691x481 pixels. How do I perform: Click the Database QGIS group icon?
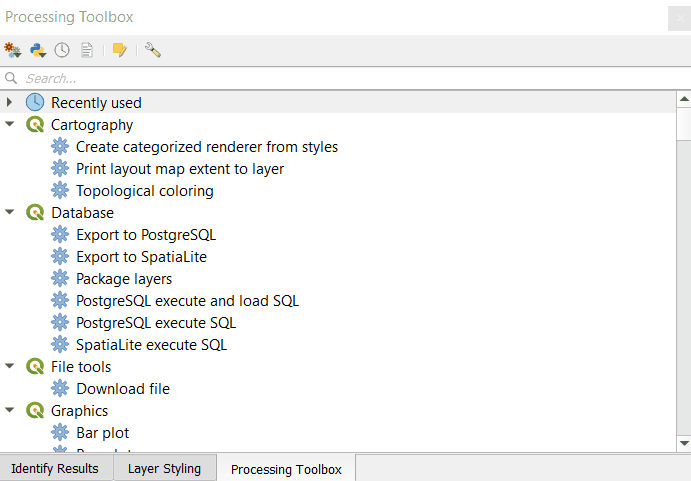[x=35, y=213]
